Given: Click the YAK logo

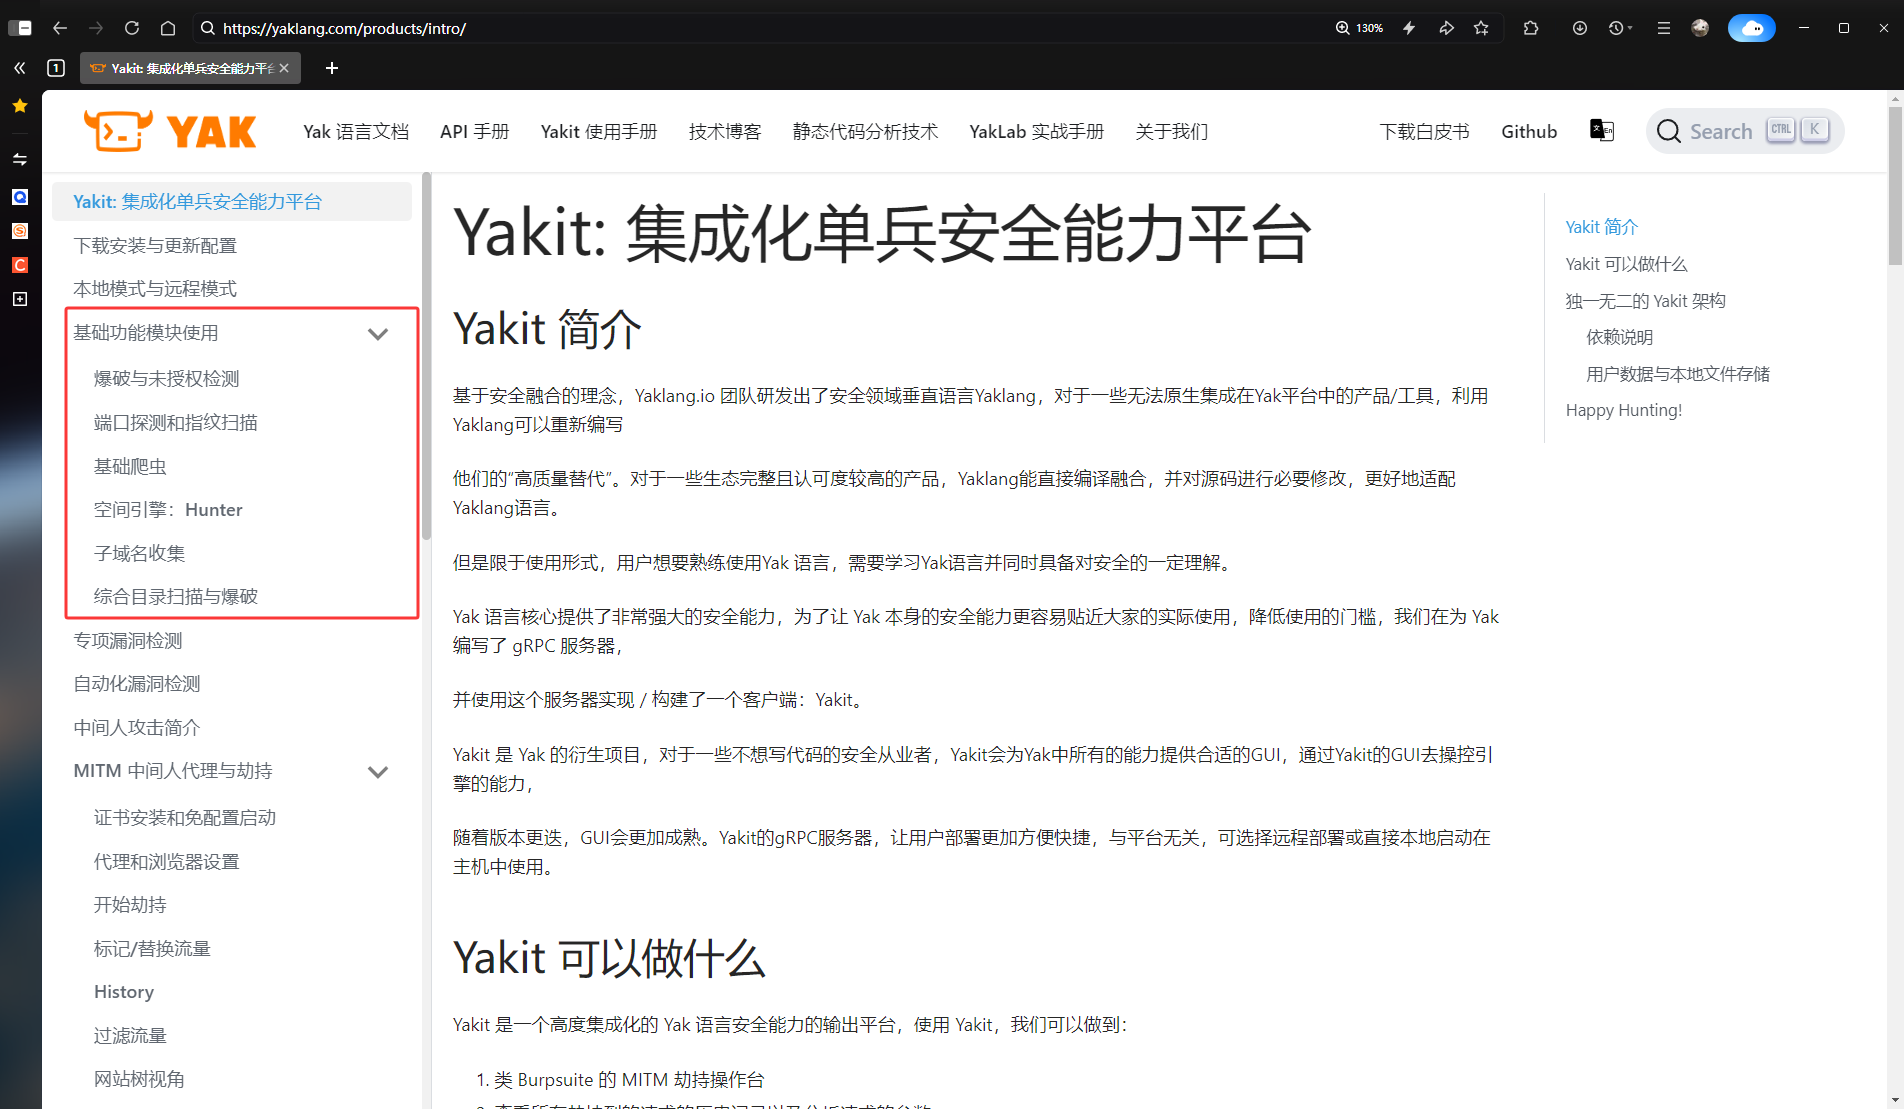Looking at the screenshot, I should click(x=170, y=131).
